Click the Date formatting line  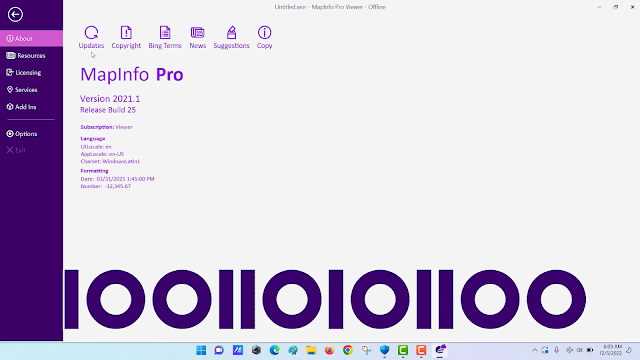click(118, 179)
